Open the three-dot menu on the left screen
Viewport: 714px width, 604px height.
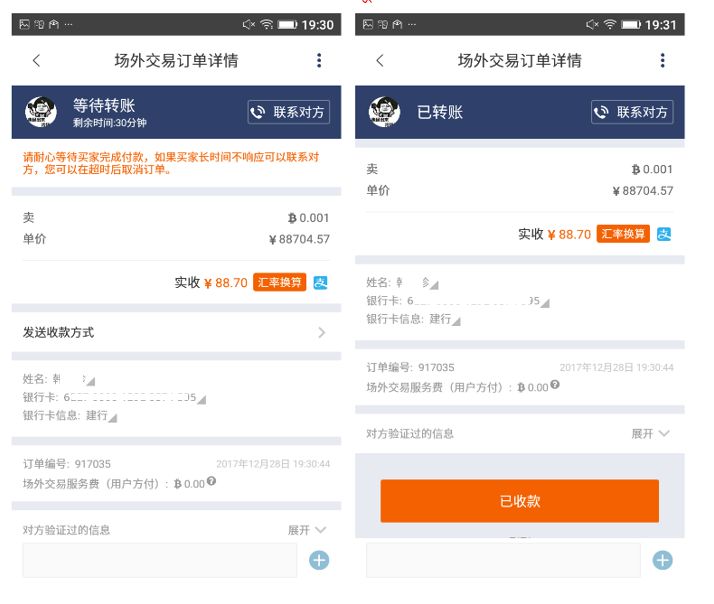(x=319, y=60)
